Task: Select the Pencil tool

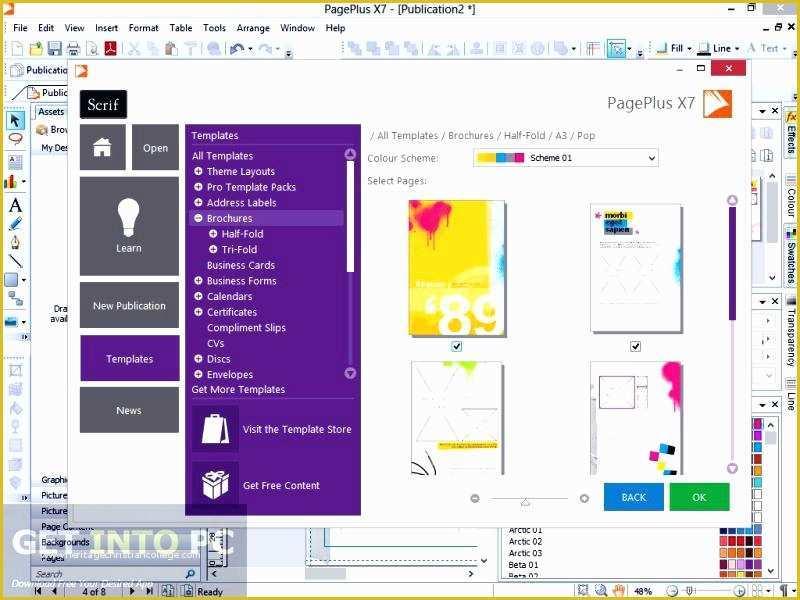Action: [x=15, y=223]
